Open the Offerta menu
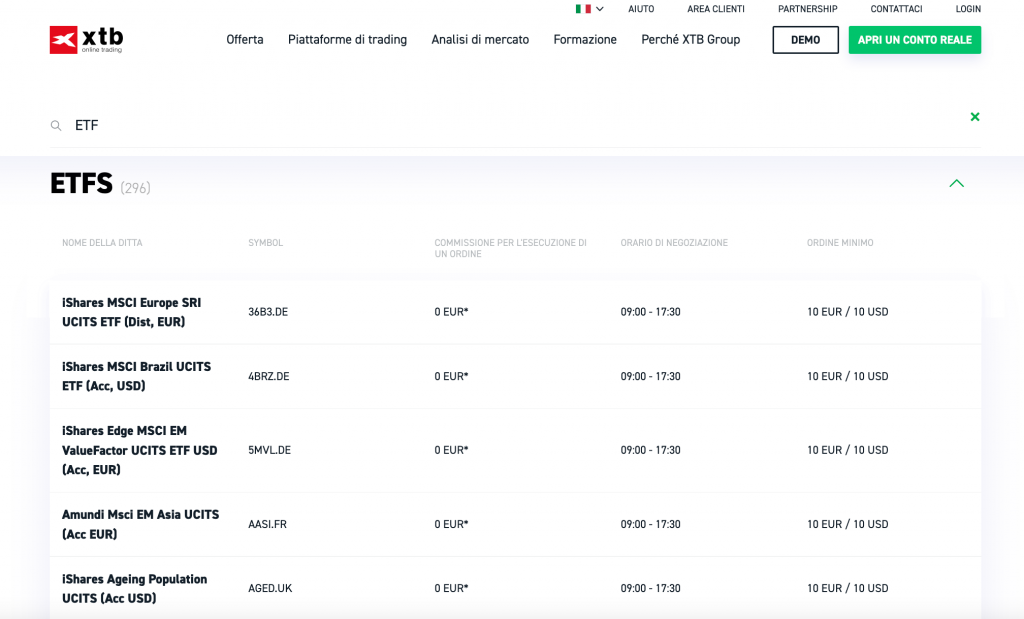 pos(245,40)
